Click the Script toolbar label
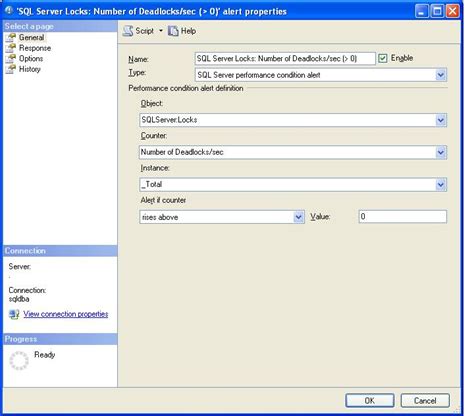Viewport: 474px width, 416px height. (x=144, y=31)
